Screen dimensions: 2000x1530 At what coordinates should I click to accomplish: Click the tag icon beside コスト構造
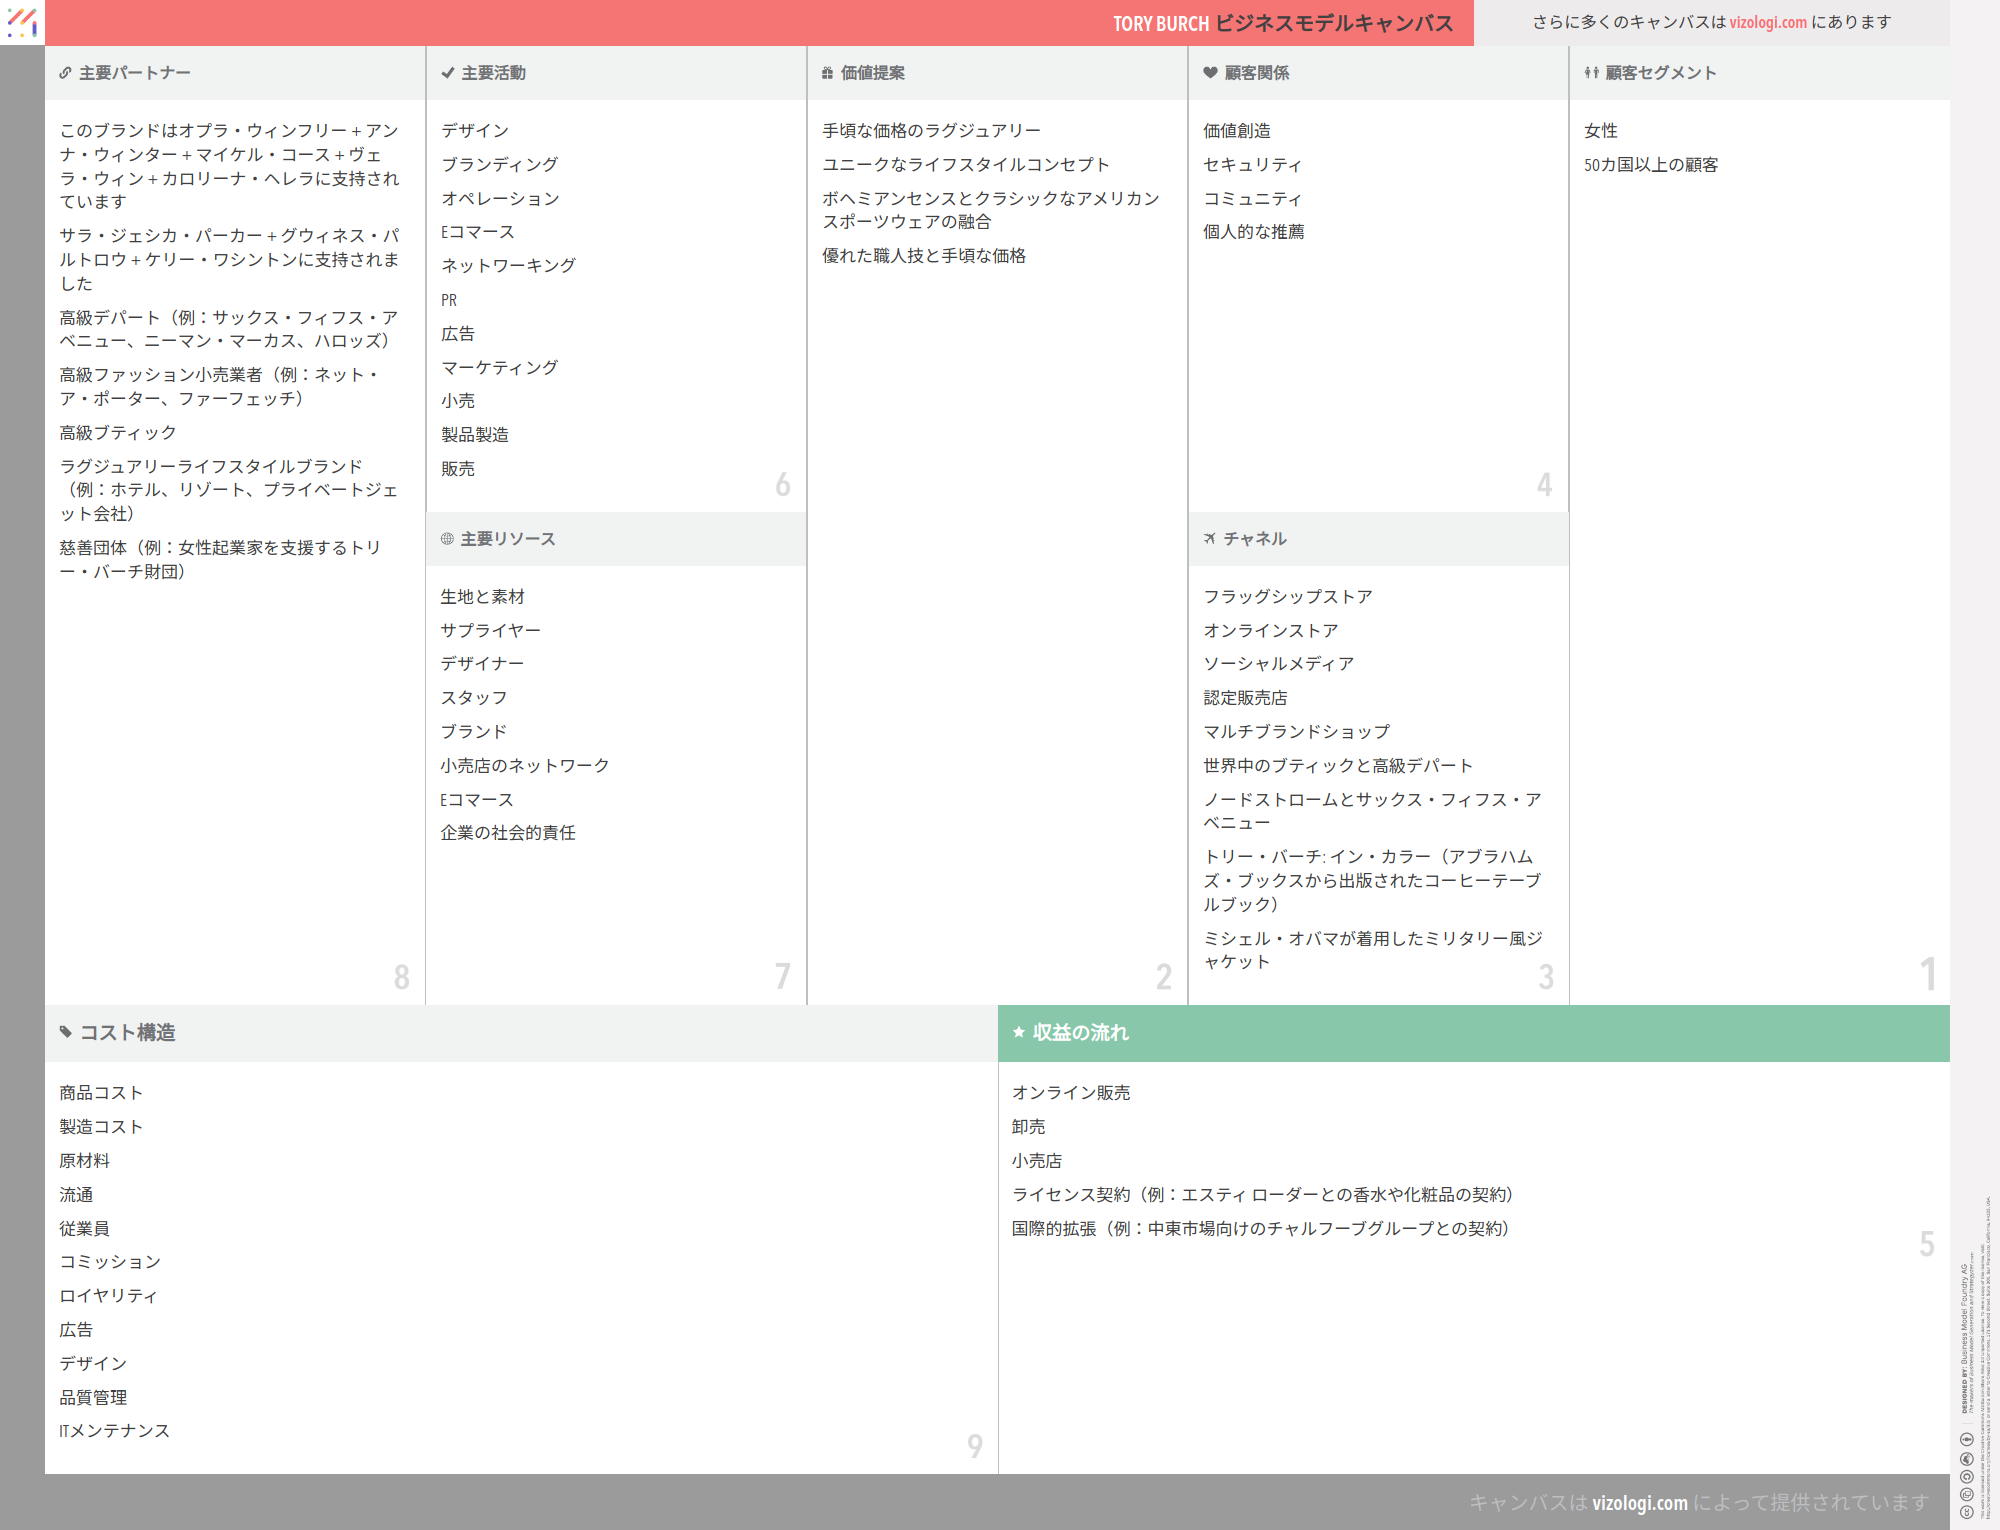pos(66,1032)
